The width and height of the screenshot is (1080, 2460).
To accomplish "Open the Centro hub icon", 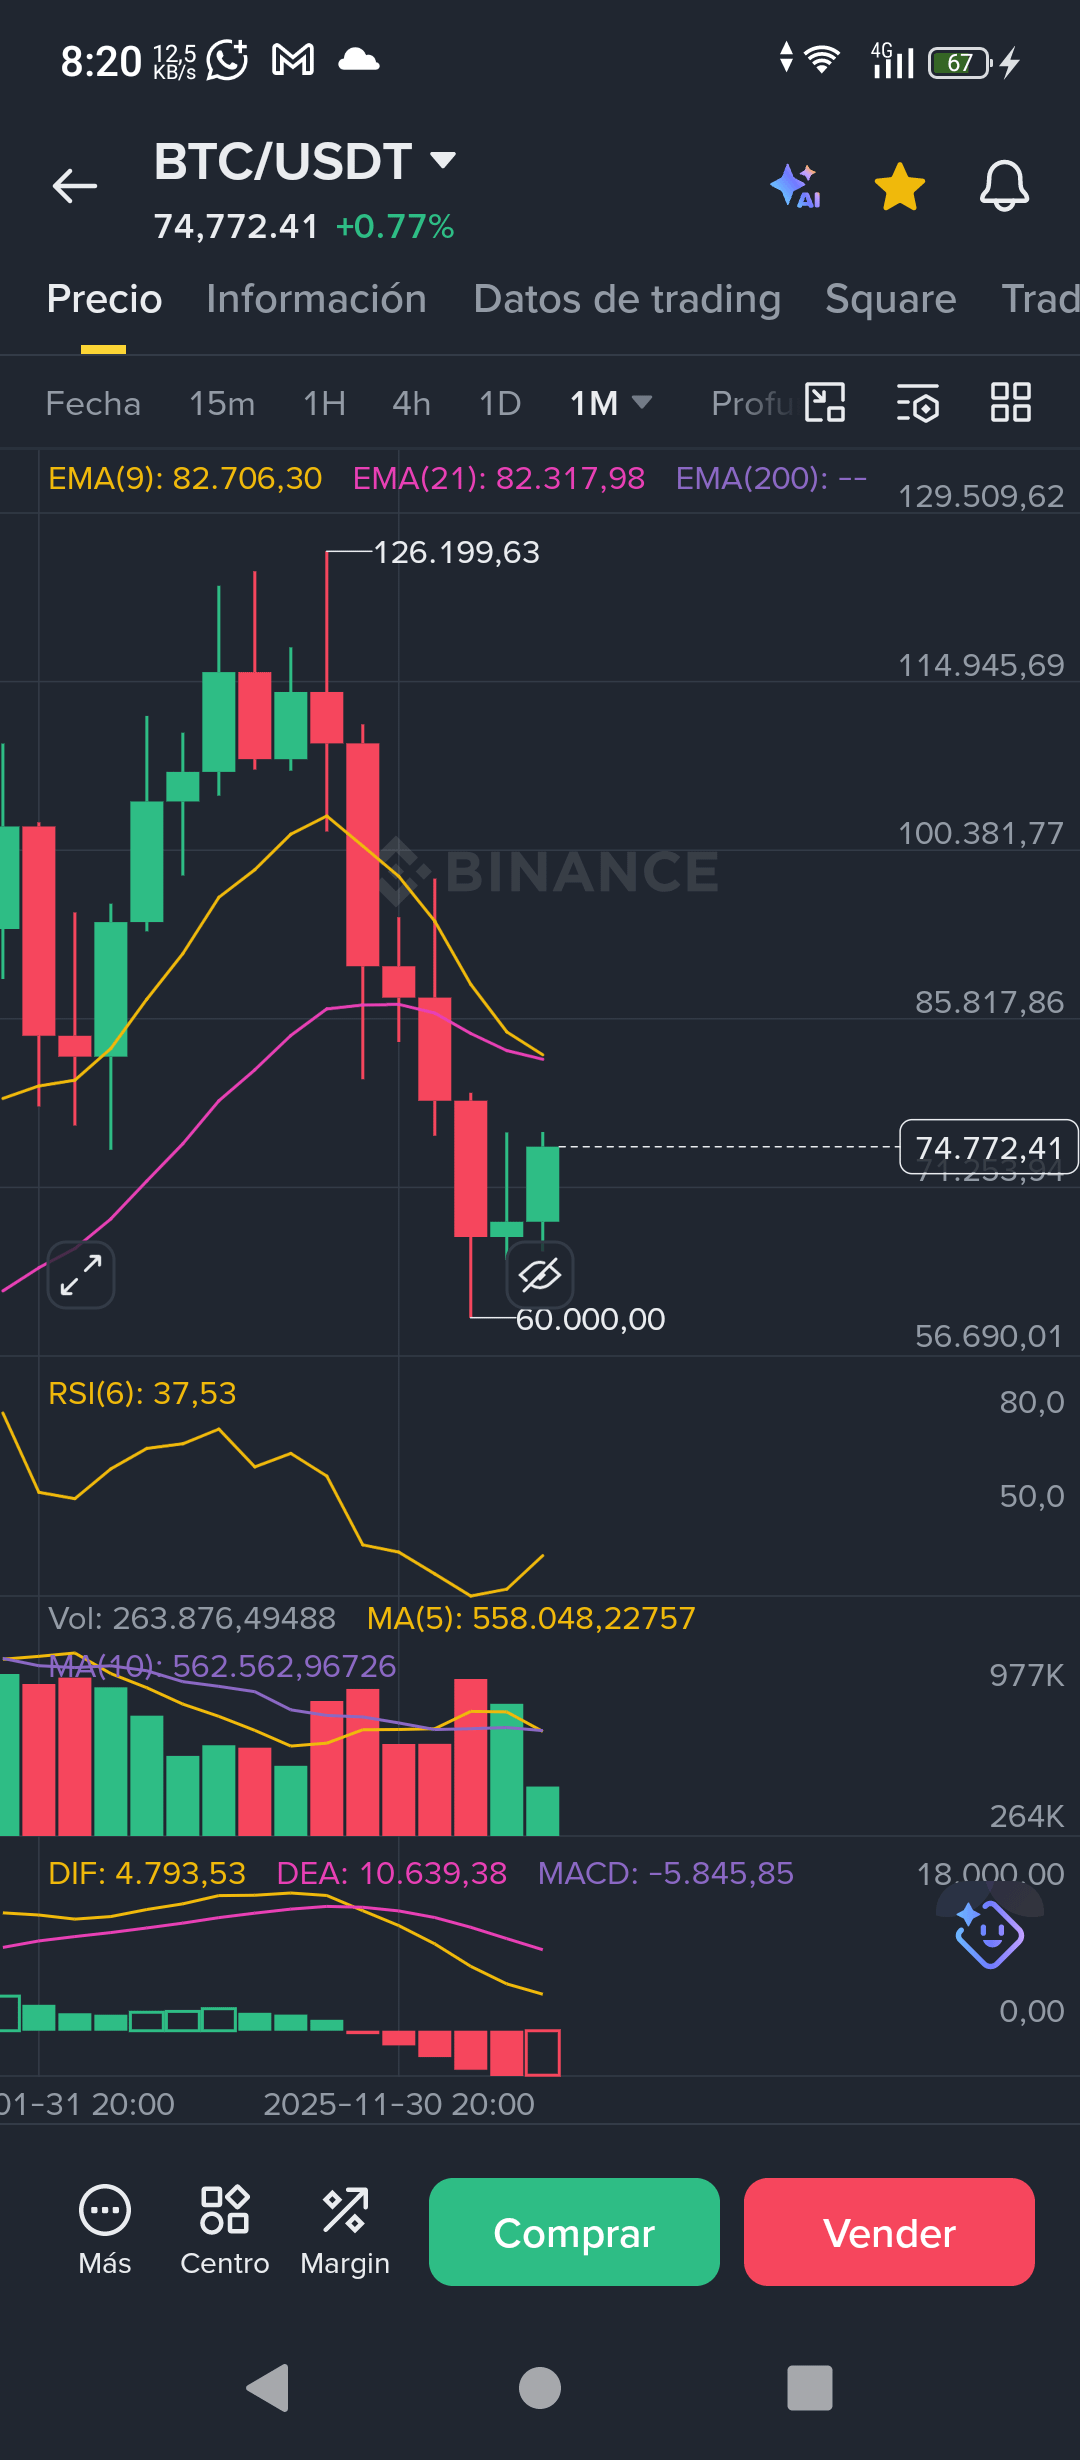I will tap(225, 2231).
